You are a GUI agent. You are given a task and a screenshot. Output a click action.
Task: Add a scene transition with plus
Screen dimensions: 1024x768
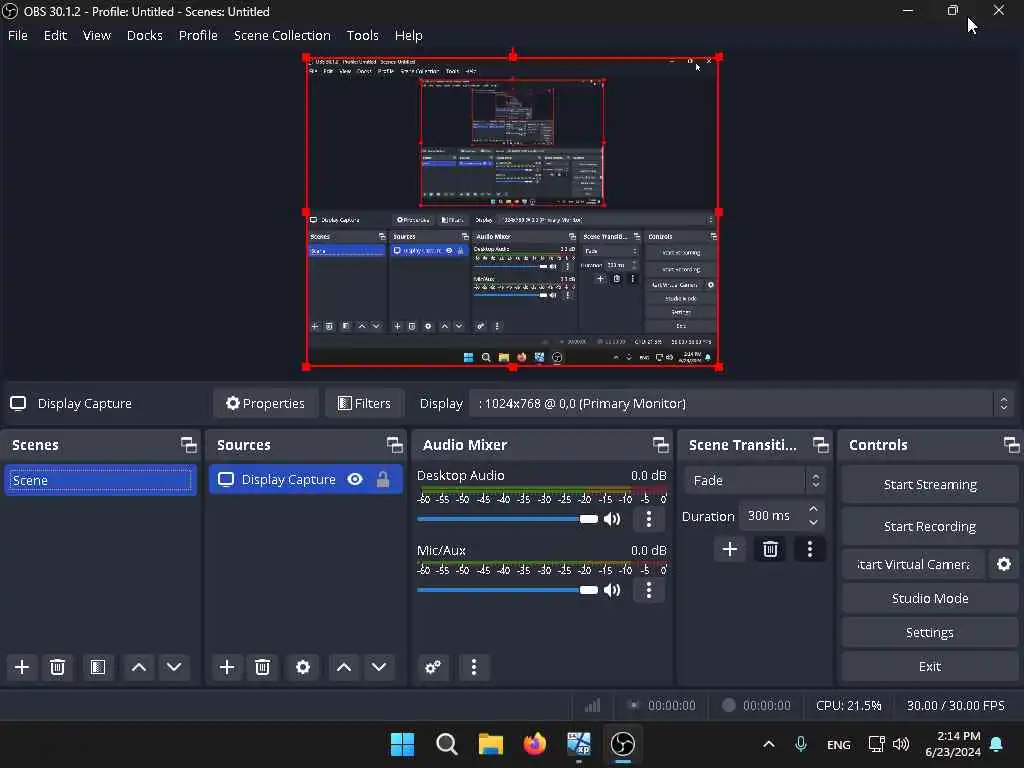point(730,549)
